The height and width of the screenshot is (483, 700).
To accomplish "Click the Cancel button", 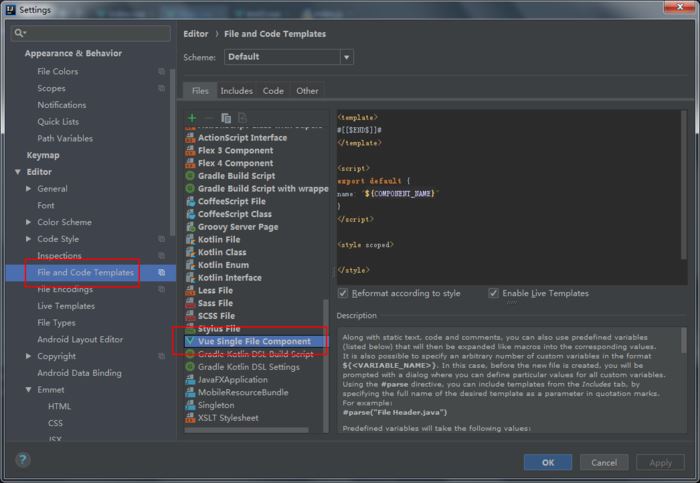I will (x=604, y=462).
